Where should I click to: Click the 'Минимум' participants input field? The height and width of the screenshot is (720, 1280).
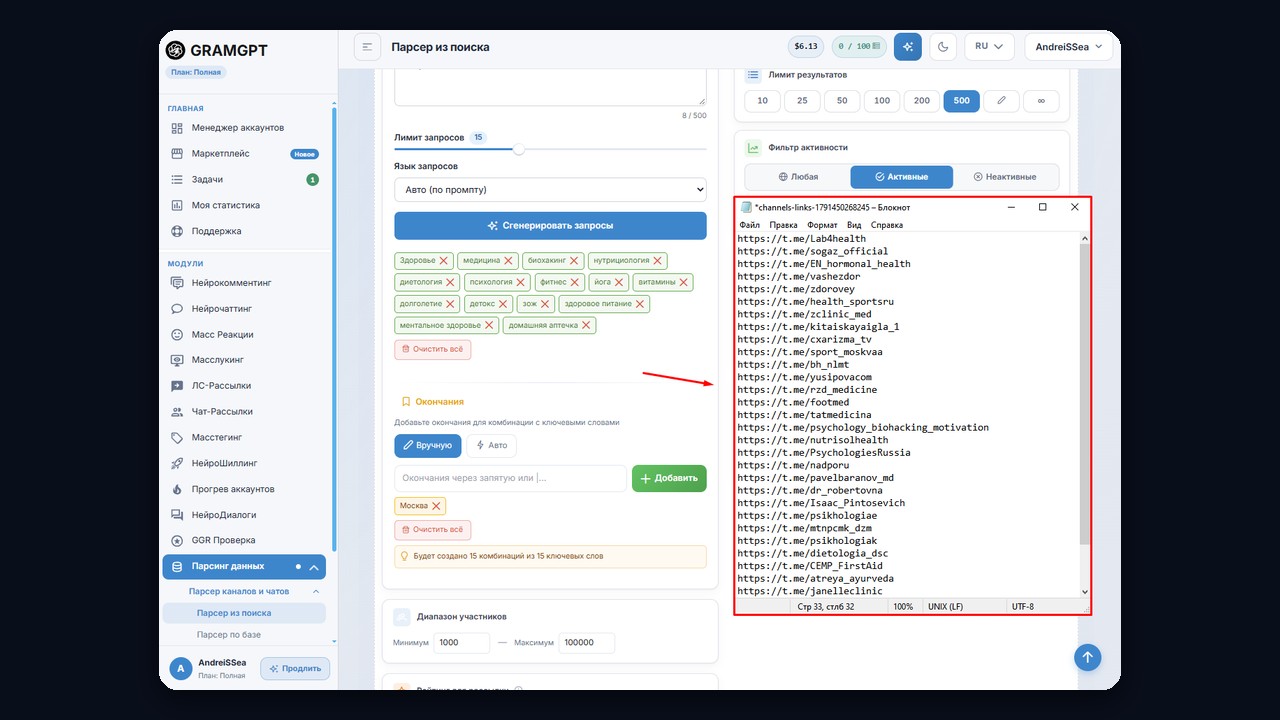[x=462, y=643]
